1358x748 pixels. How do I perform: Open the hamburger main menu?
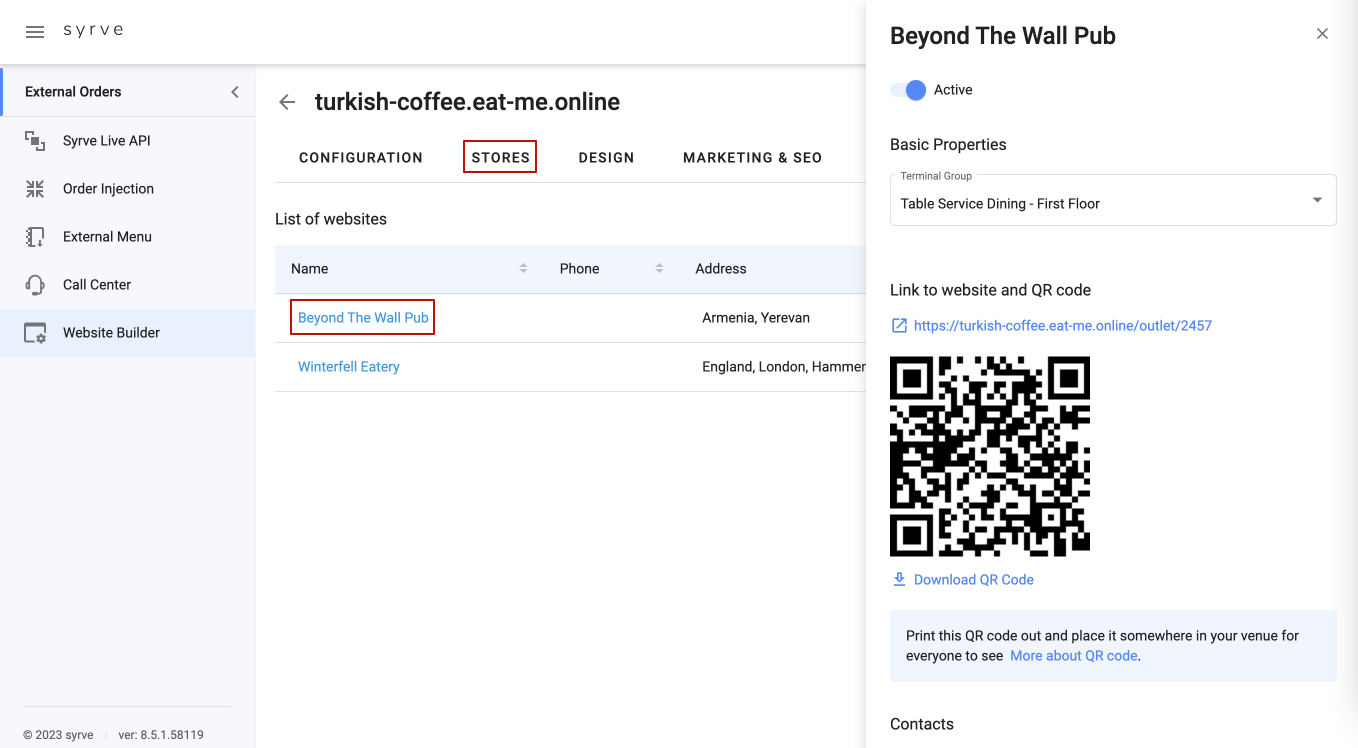pos(35,31)
